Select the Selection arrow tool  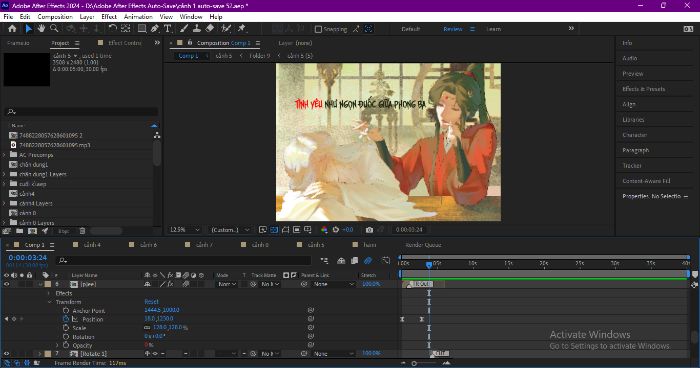[29, 29]
